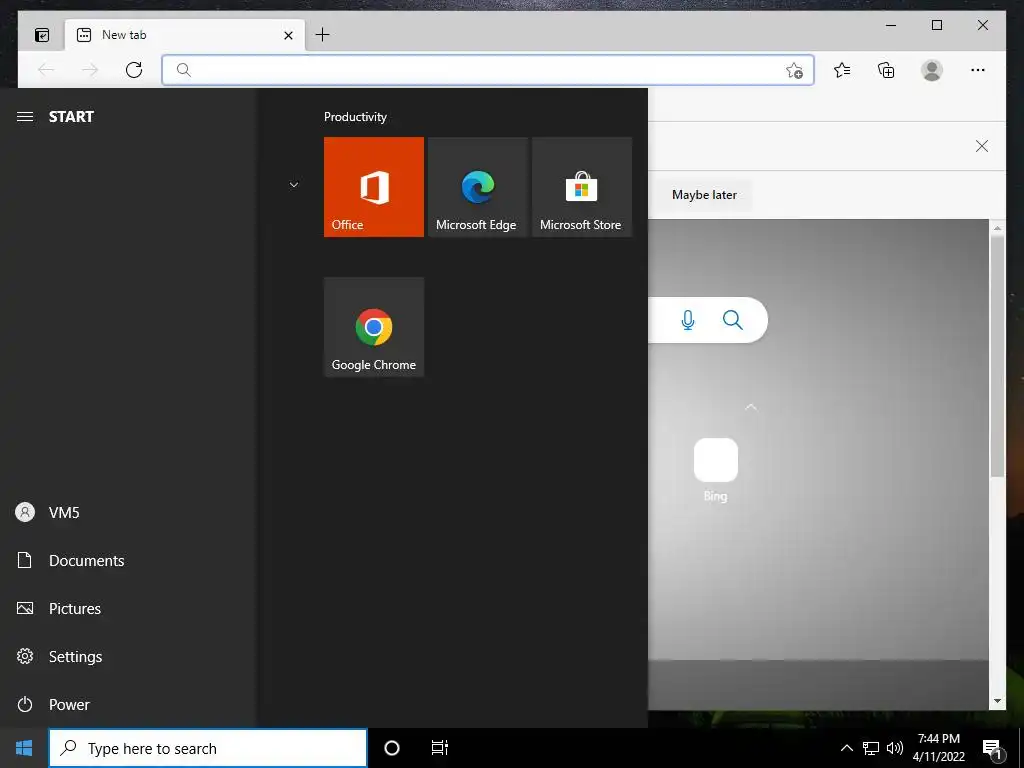Screen dimensions: 1024x768
Task: Close the New tab tab
Action: pos(288,35)
